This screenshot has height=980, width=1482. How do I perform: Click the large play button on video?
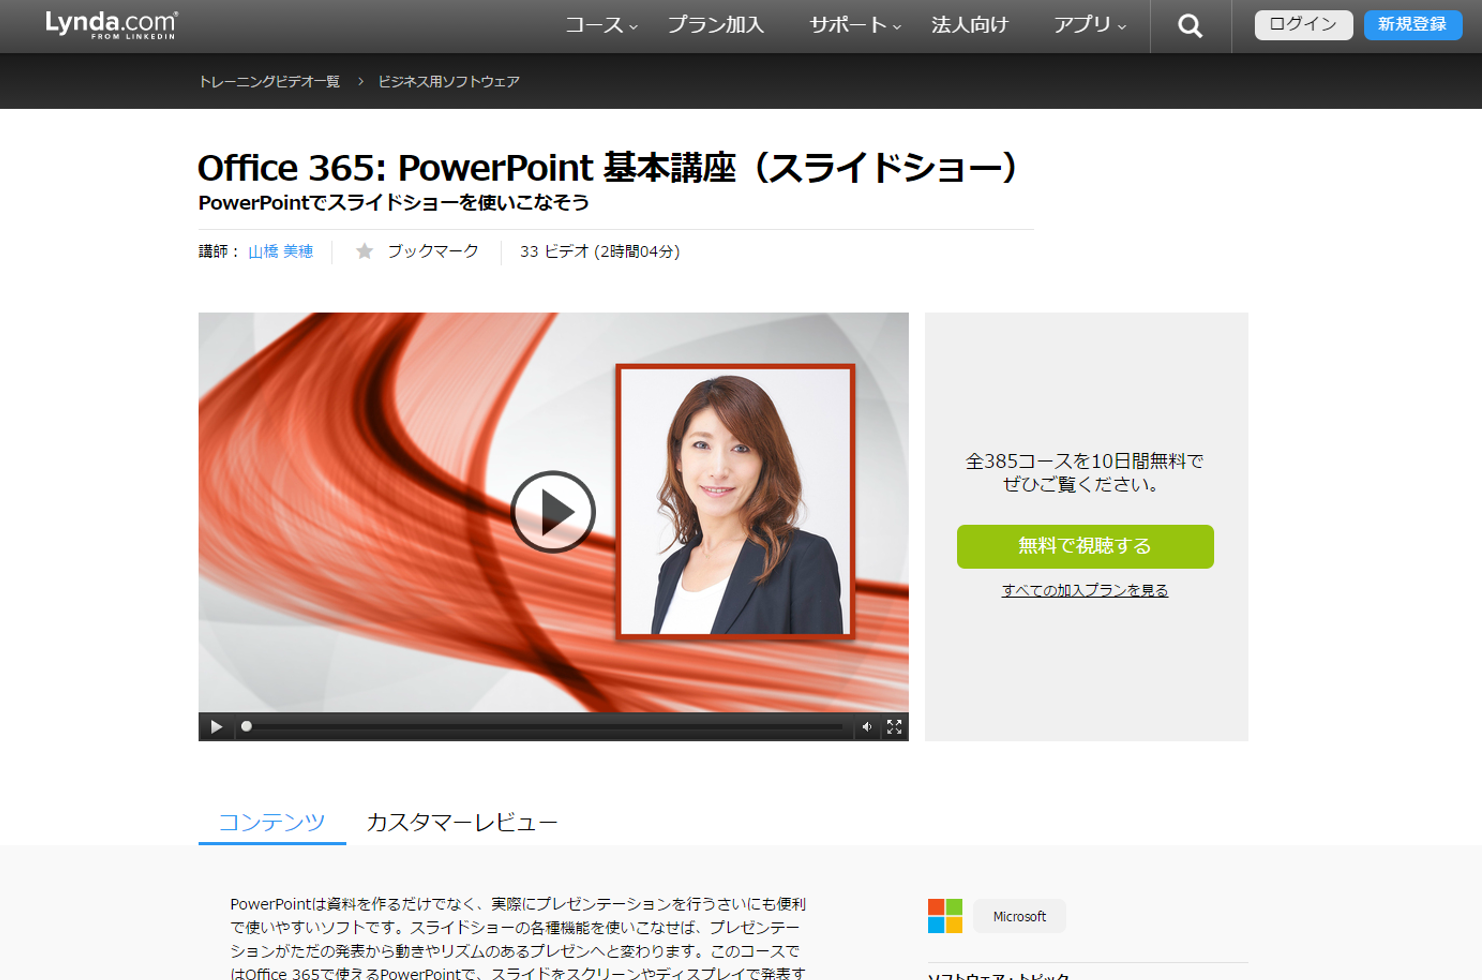point(553,512)
